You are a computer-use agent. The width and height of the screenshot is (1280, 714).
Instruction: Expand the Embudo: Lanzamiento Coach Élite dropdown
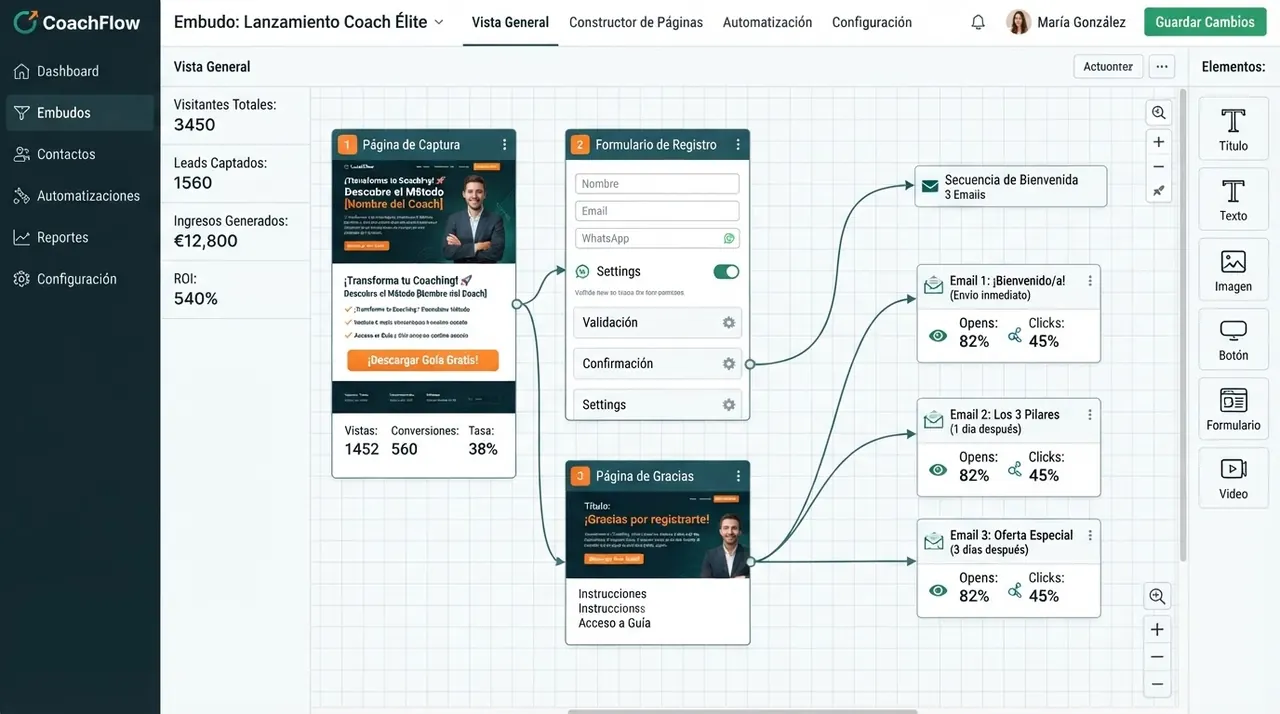click(438, 22)
